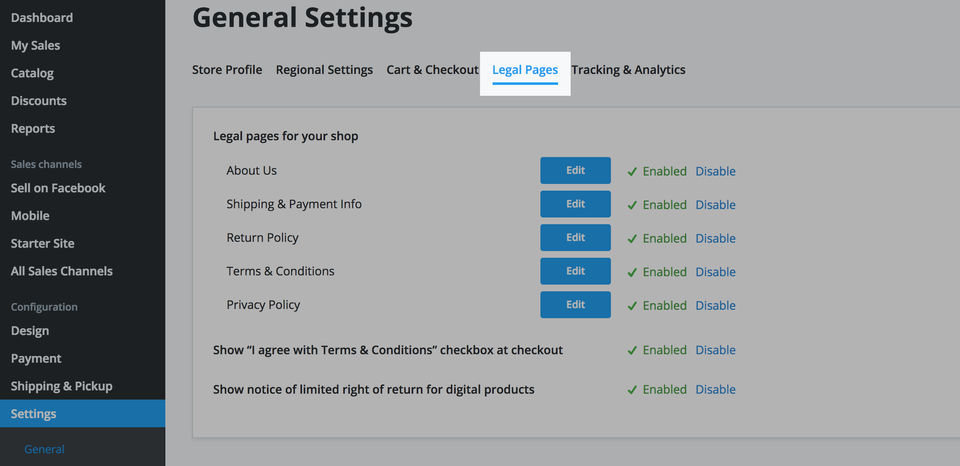960x466 pixels.
Task: Open Shipping & Pickup configuration
Action: [61, 386]
